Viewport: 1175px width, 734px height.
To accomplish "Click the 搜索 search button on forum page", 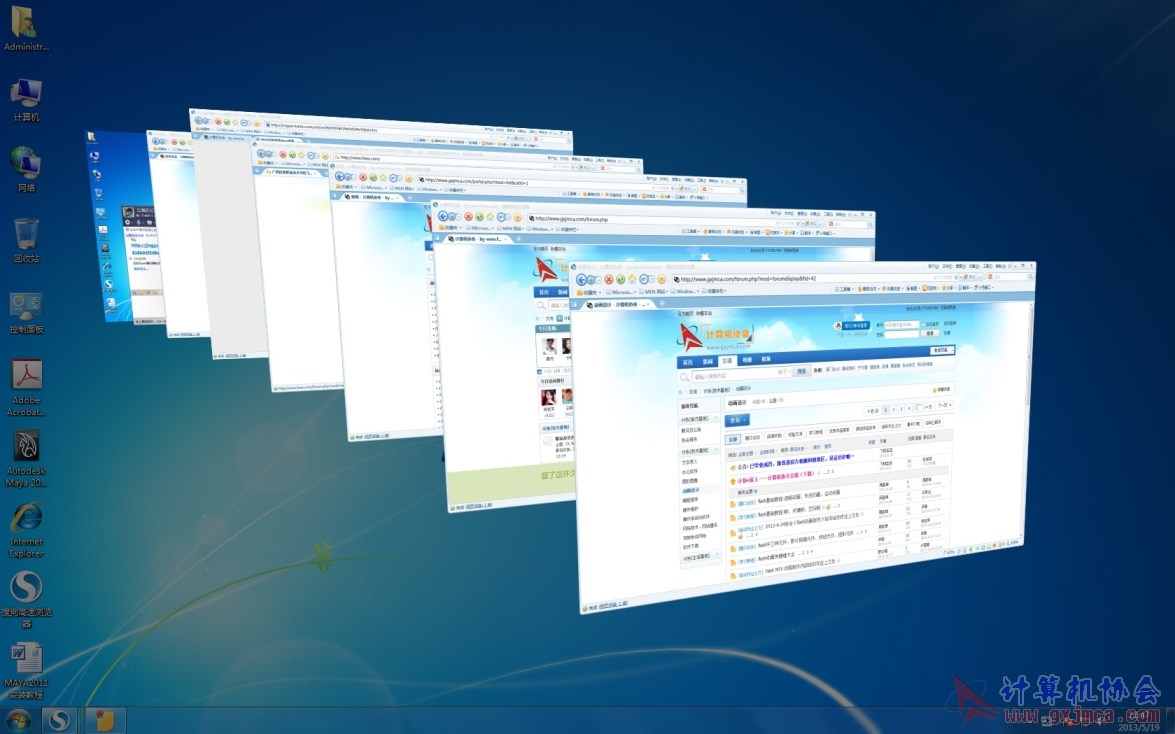I will pyautogui.click(x=802, y=371).
